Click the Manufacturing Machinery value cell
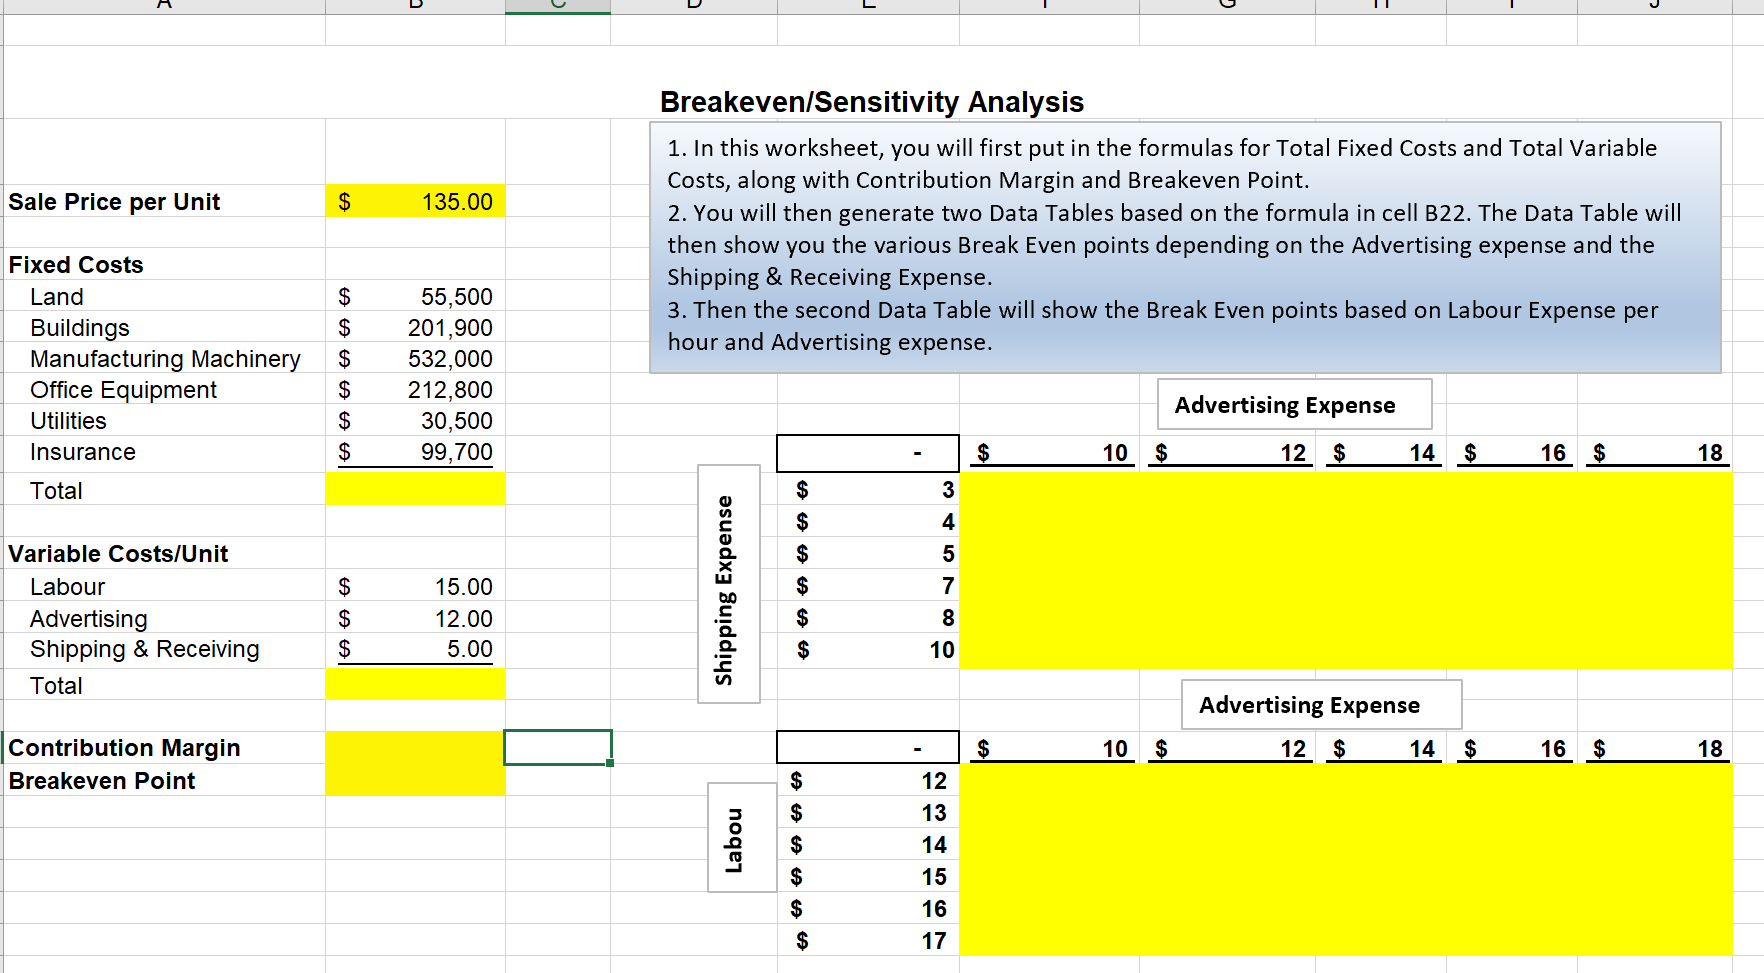Image resolution: width=1764 pixels, height=973 pixels. click(x=415, y=358)
